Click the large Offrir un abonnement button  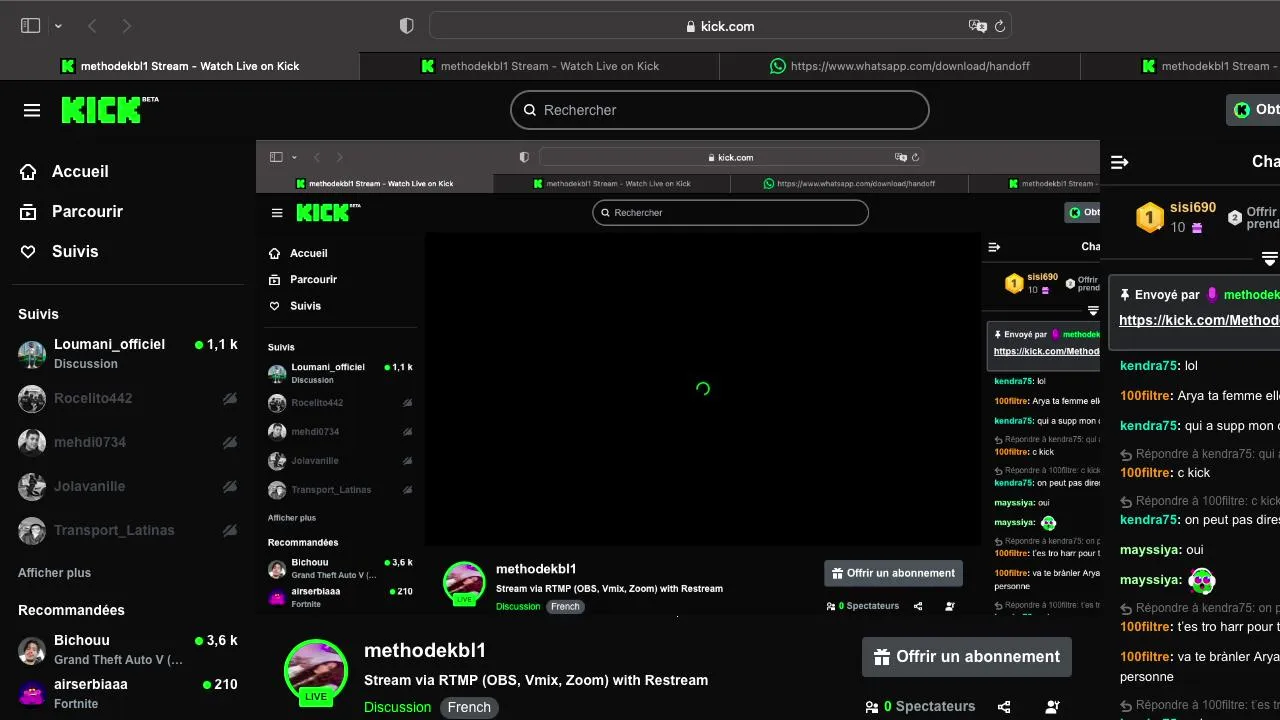pyautogui.click(x=967, y=657)
